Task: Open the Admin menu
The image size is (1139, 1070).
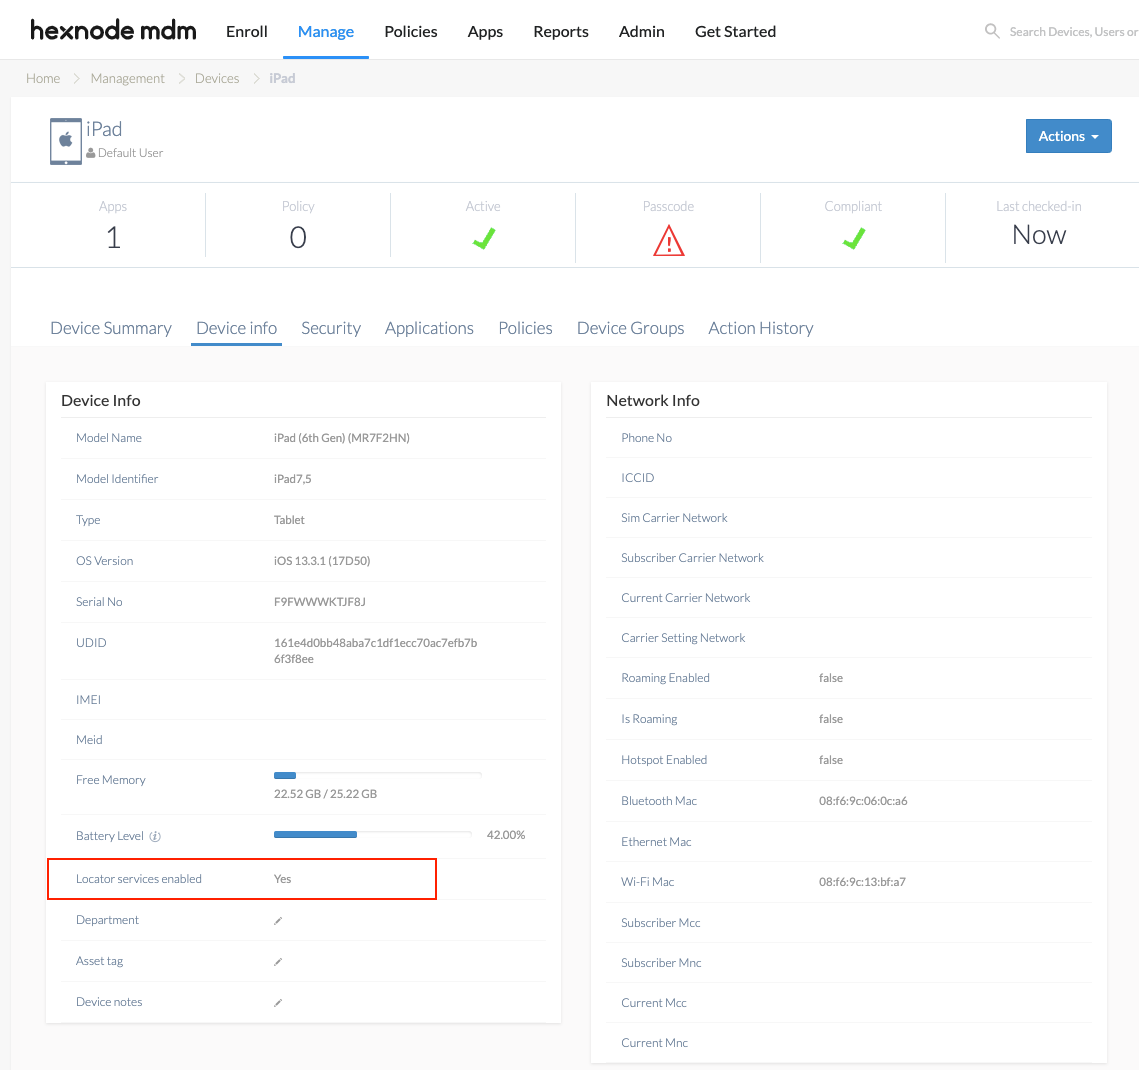Action: pyautogui.click(x=641, y=31)
